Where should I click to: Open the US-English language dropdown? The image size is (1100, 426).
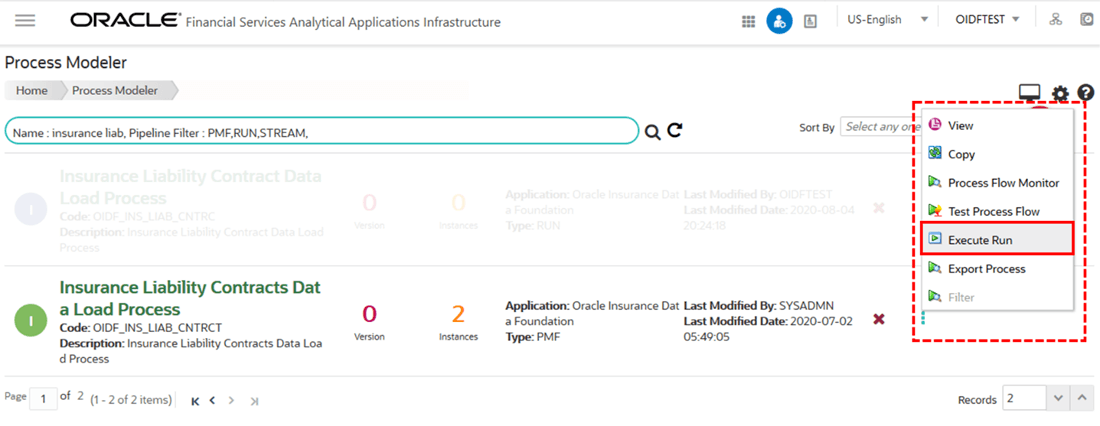pyautogui.click(x=887, y=20)
